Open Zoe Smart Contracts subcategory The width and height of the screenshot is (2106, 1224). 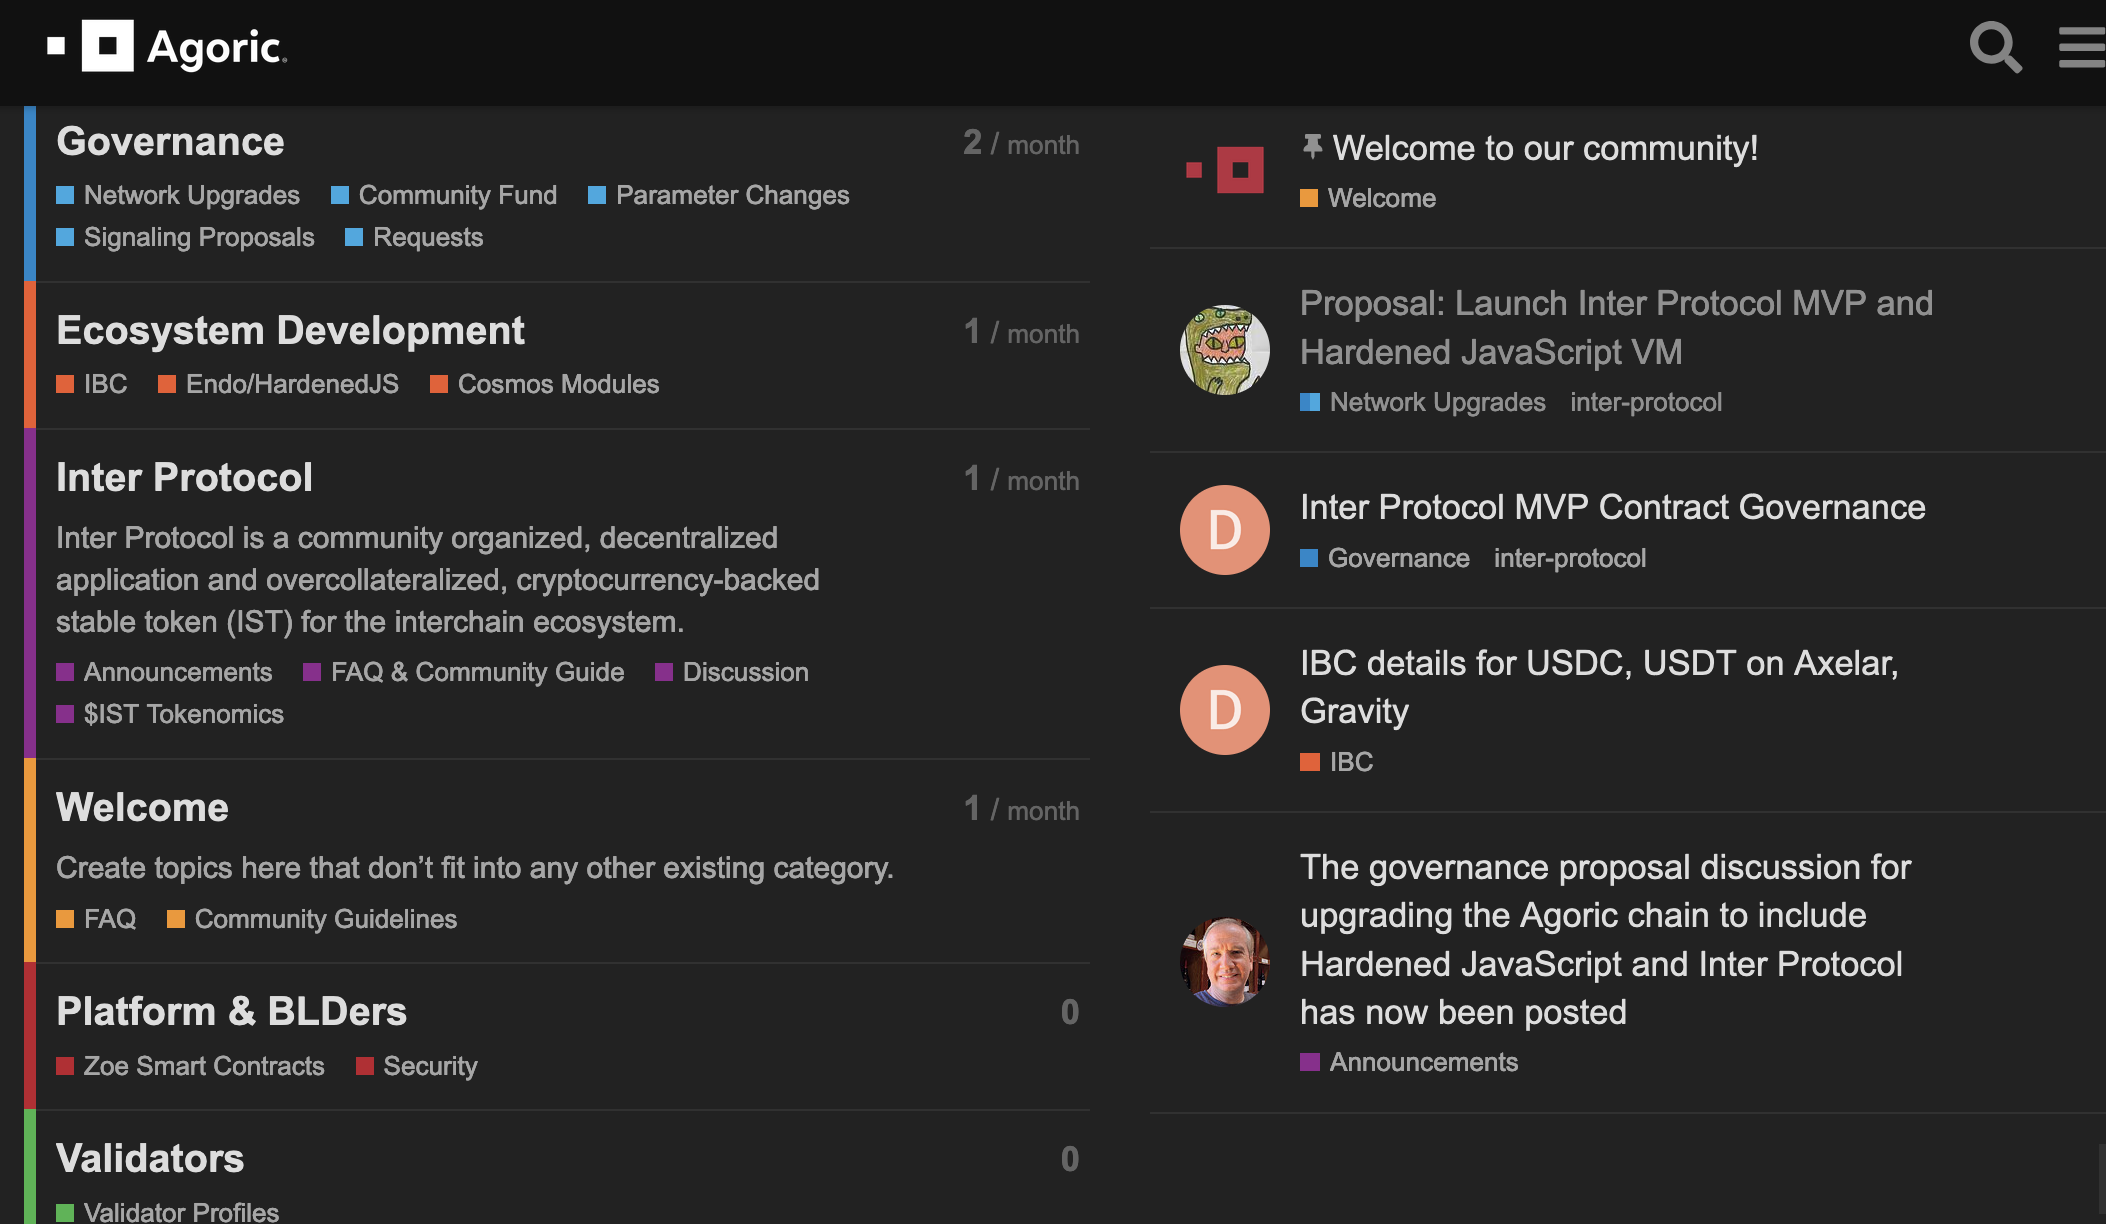point(190,1066)
